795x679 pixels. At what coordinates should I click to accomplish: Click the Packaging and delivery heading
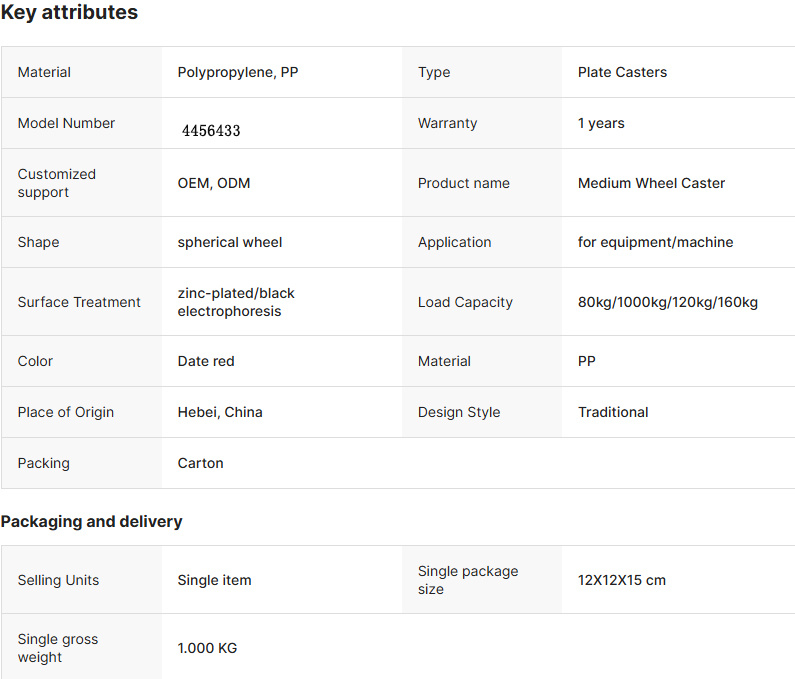(91, 521)
